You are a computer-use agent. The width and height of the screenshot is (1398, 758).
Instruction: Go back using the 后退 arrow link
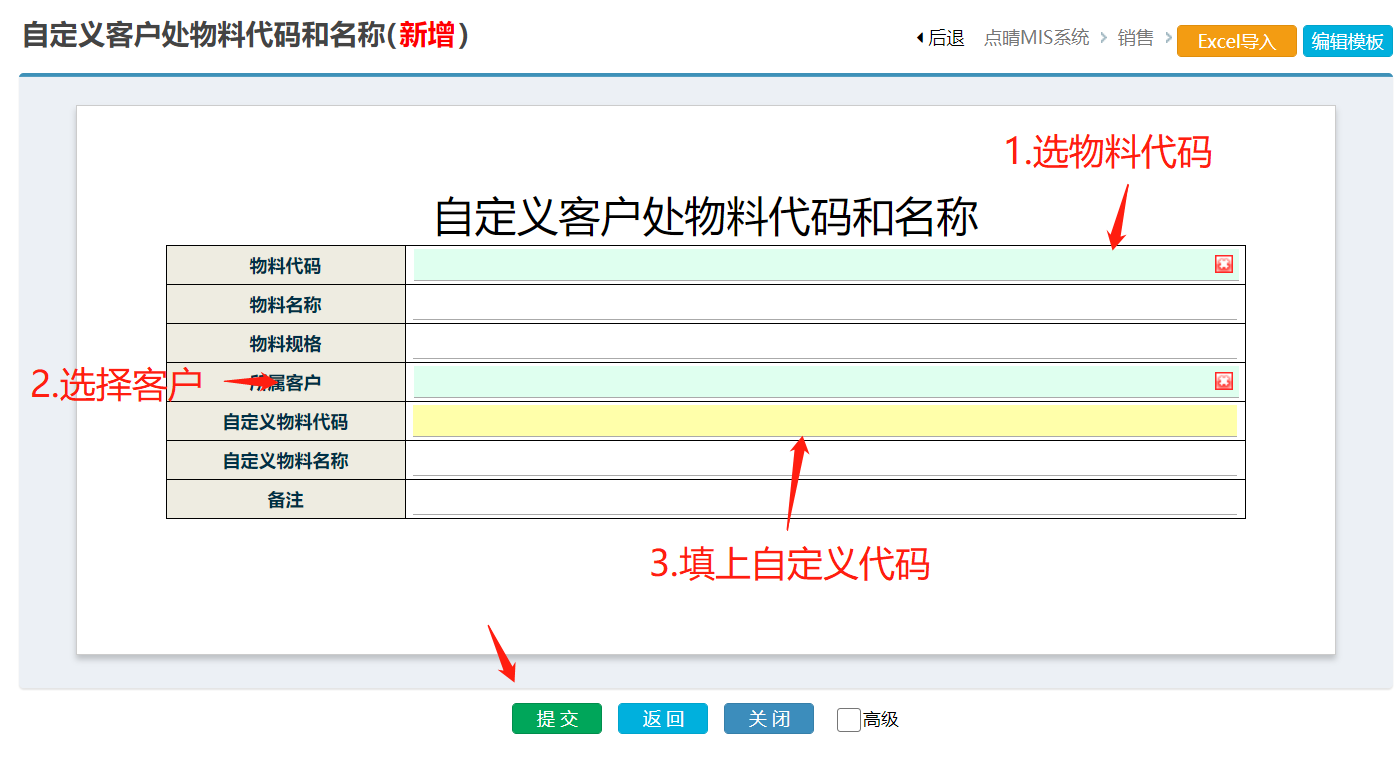[939, 39]
